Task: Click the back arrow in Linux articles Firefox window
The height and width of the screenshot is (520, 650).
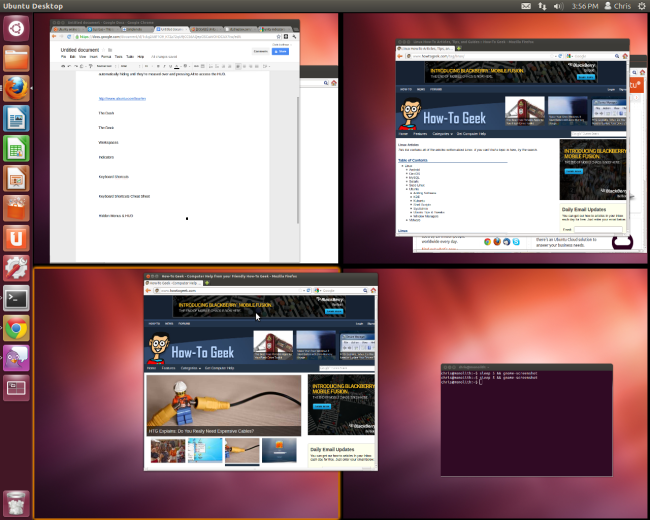Action: (400, 56)
